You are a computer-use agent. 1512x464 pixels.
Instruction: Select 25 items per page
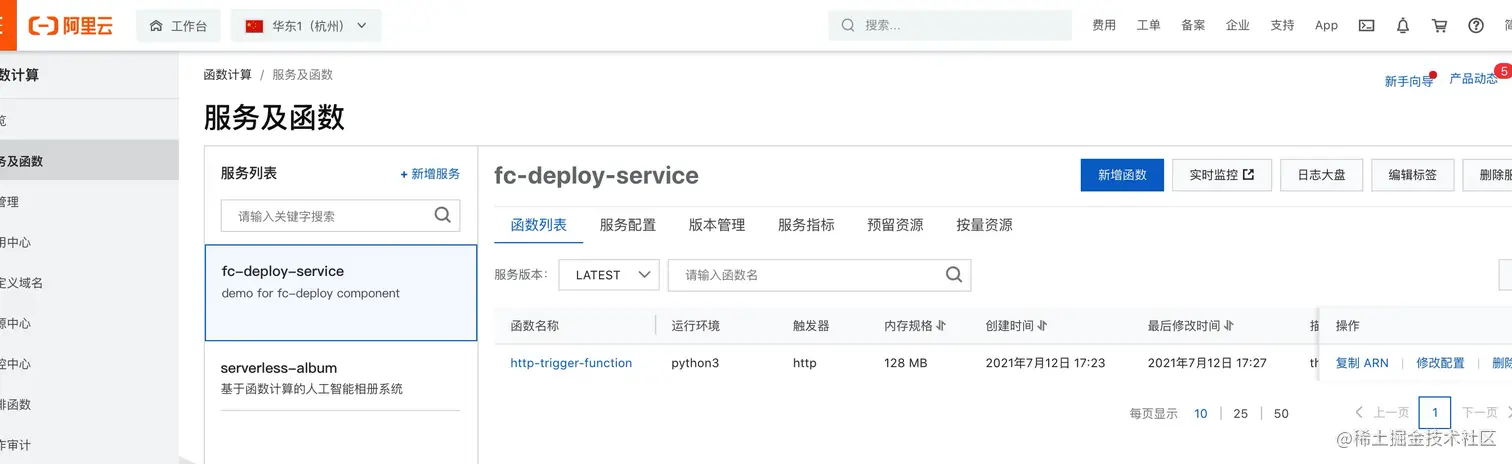coord(1241,413)
